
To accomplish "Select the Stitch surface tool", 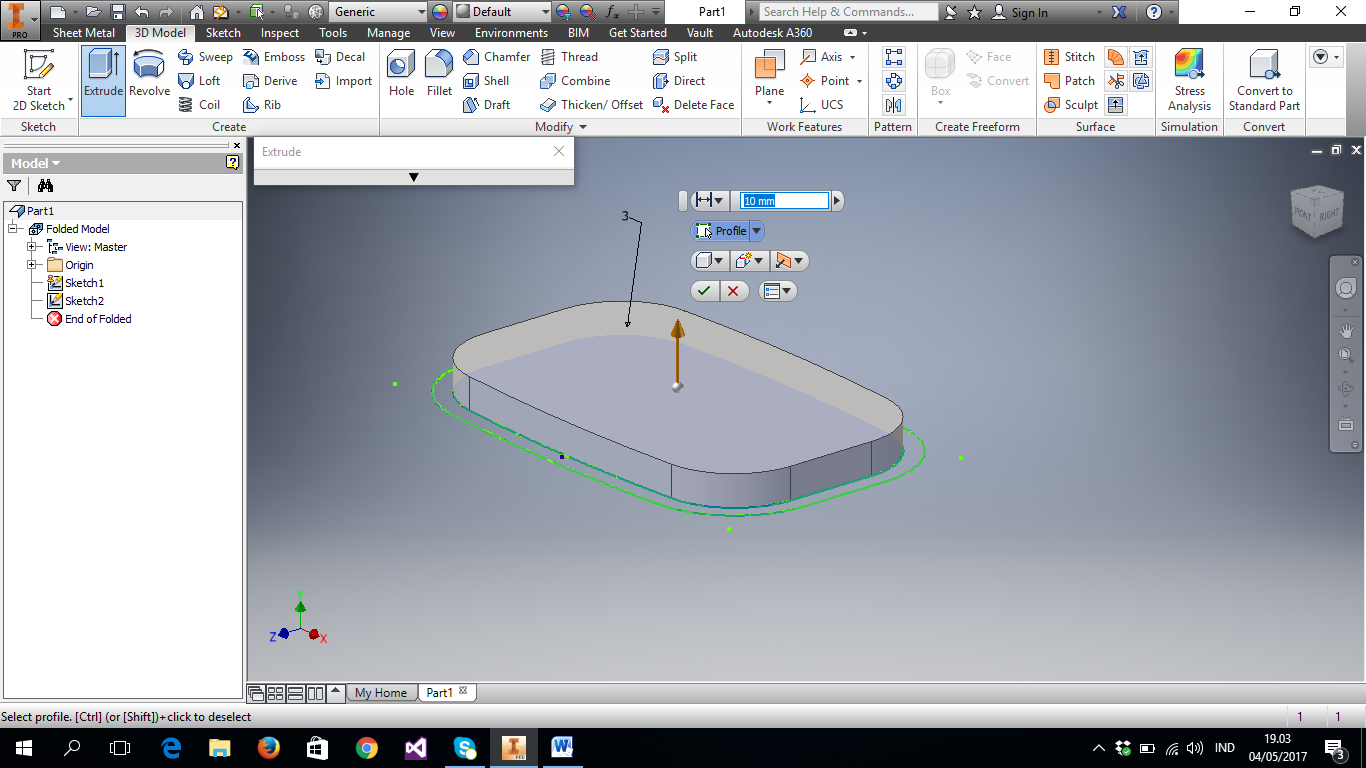I will pyautogui.click(x=1069, y=57).
